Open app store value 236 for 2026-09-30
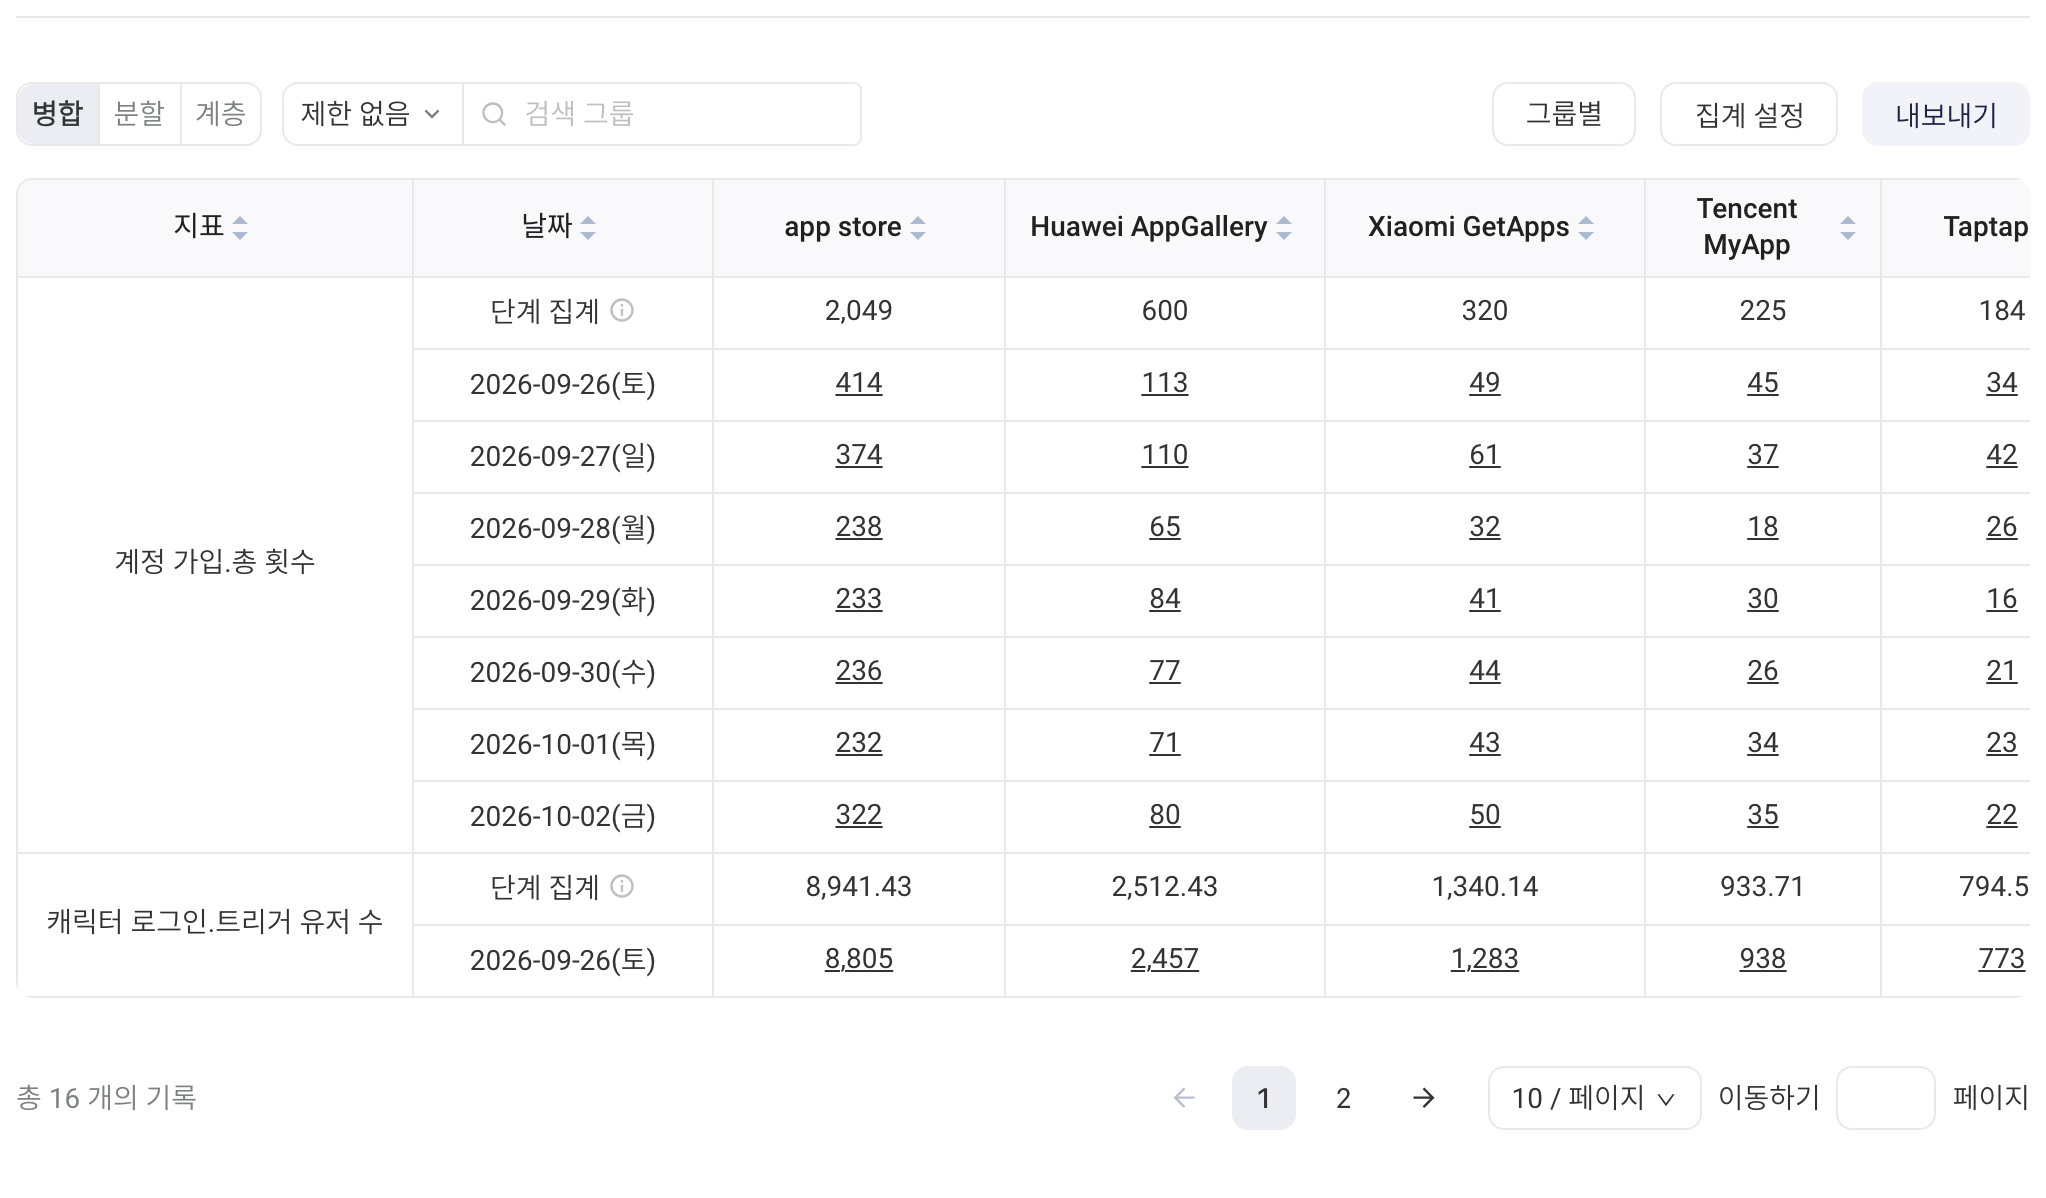Viewport: 2046px width, 1198px height. pos(859,671)
